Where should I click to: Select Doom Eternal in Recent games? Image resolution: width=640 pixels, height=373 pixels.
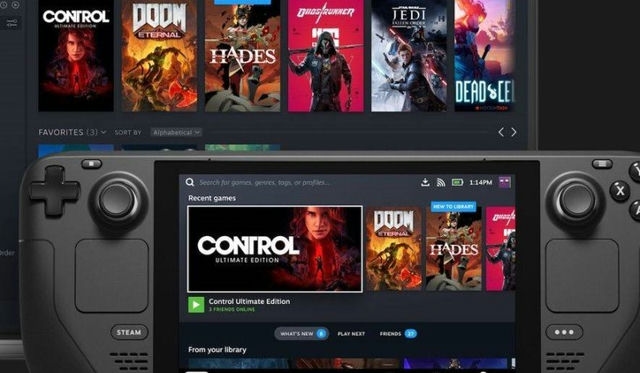coord(394,249)
